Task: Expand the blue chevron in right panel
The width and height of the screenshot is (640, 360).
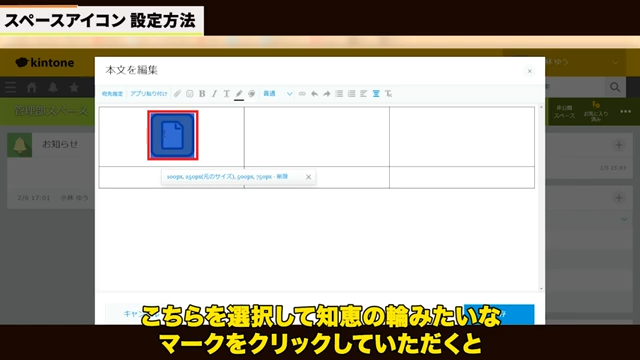Action: [x=624, y=219]
